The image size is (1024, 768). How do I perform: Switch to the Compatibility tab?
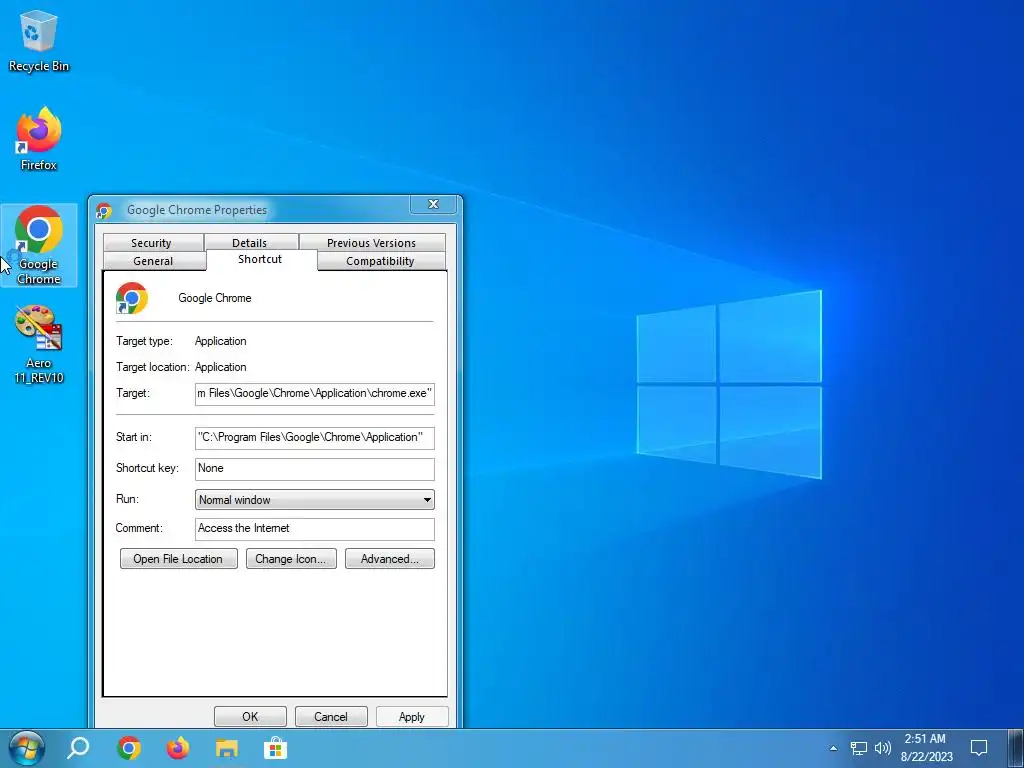tap(380, 261)
